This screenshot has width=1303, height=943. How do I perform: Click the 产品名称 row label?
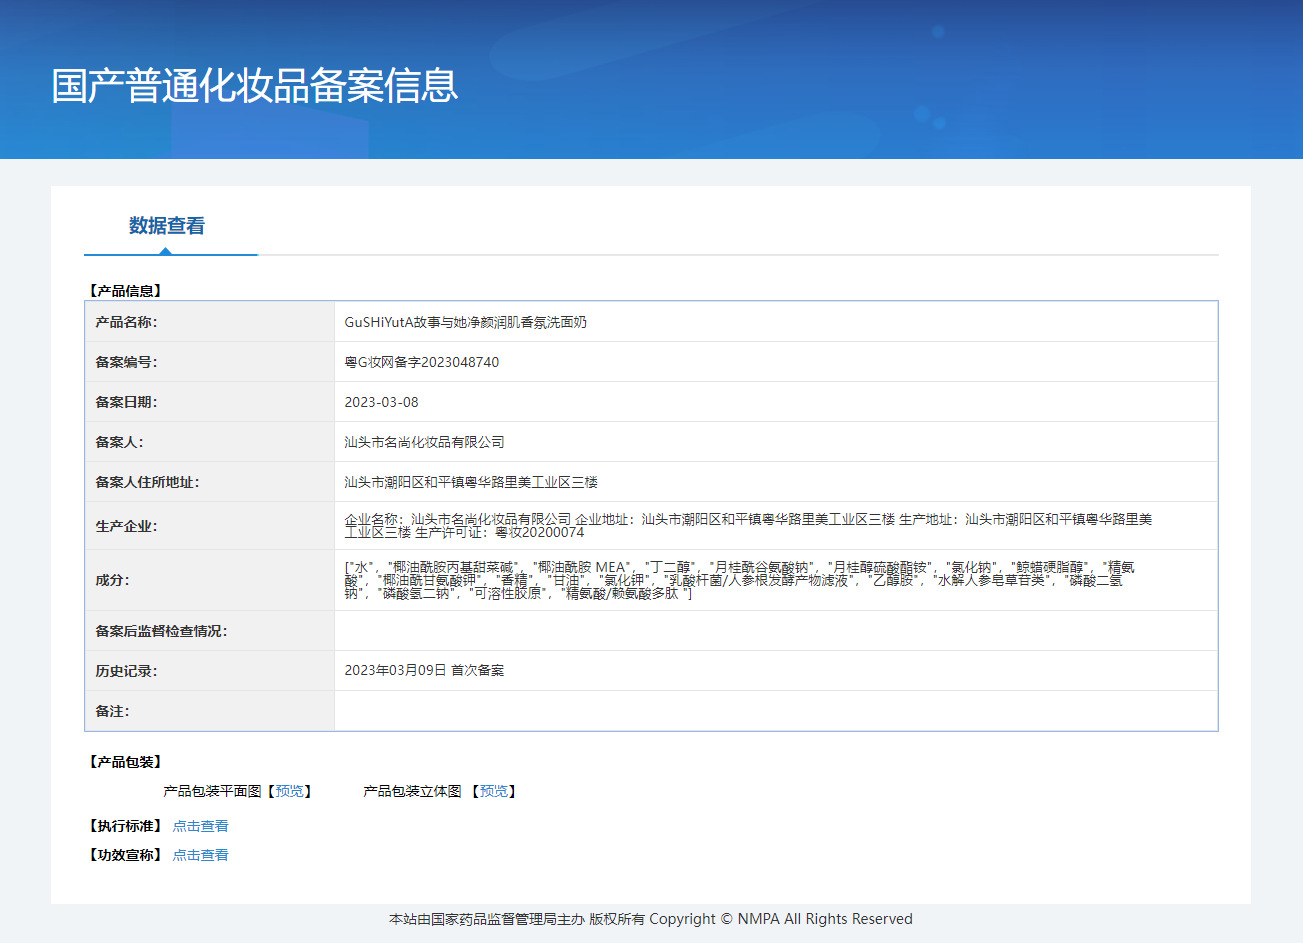[126, 322]
